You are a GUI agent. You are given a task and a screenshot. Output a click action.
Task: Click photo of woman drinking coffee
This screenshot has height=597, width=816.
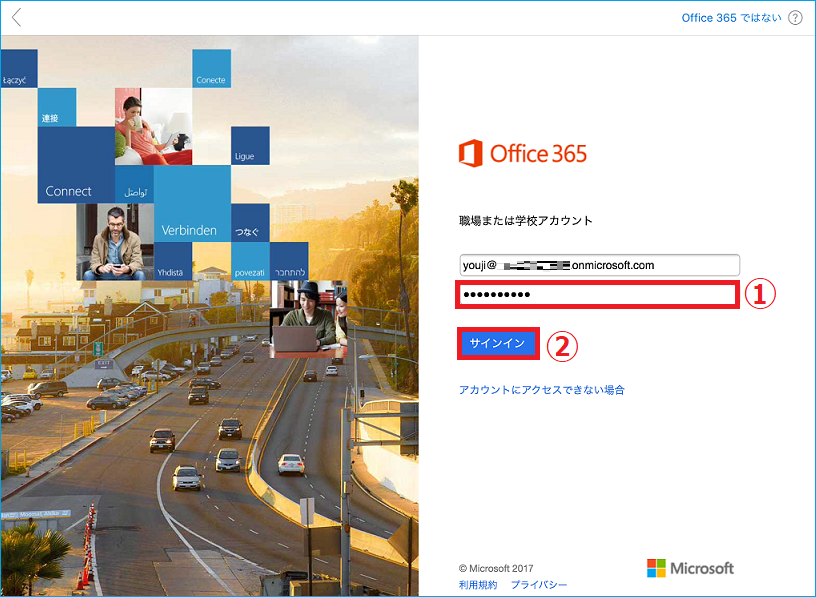154,126
